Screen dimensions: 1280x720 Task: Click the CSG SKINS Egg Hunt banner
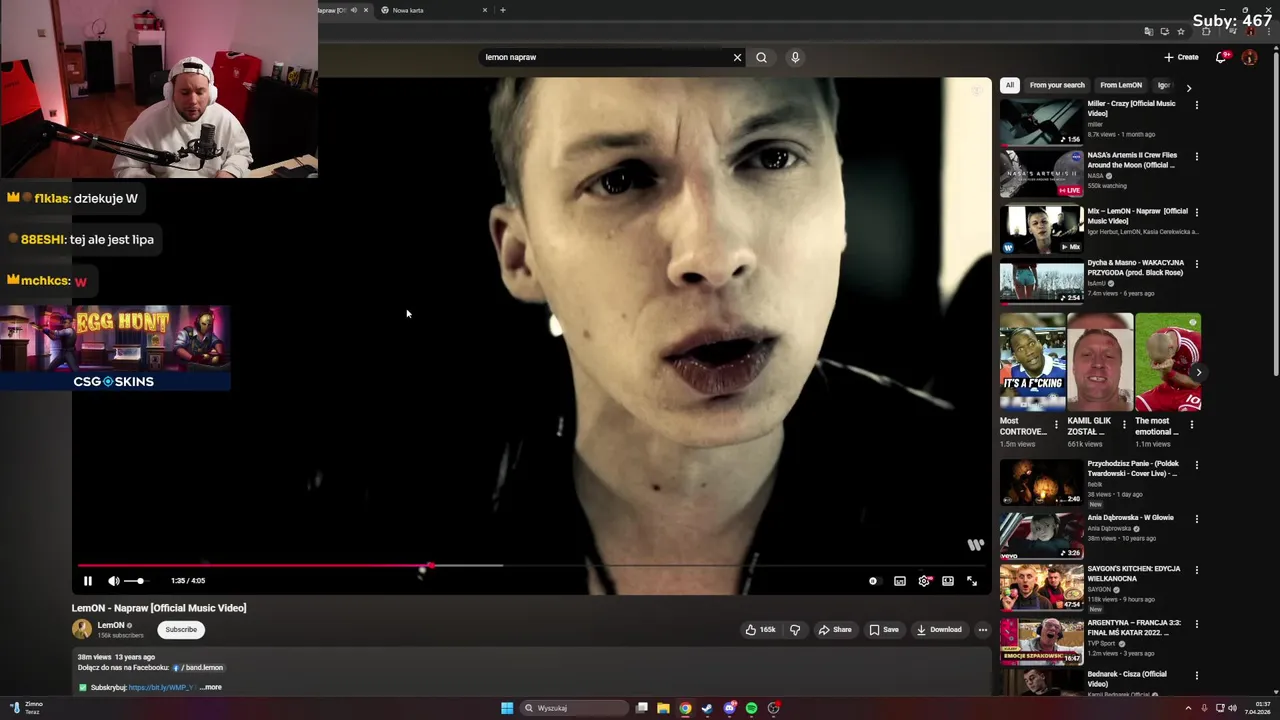(x=115, y=348)
